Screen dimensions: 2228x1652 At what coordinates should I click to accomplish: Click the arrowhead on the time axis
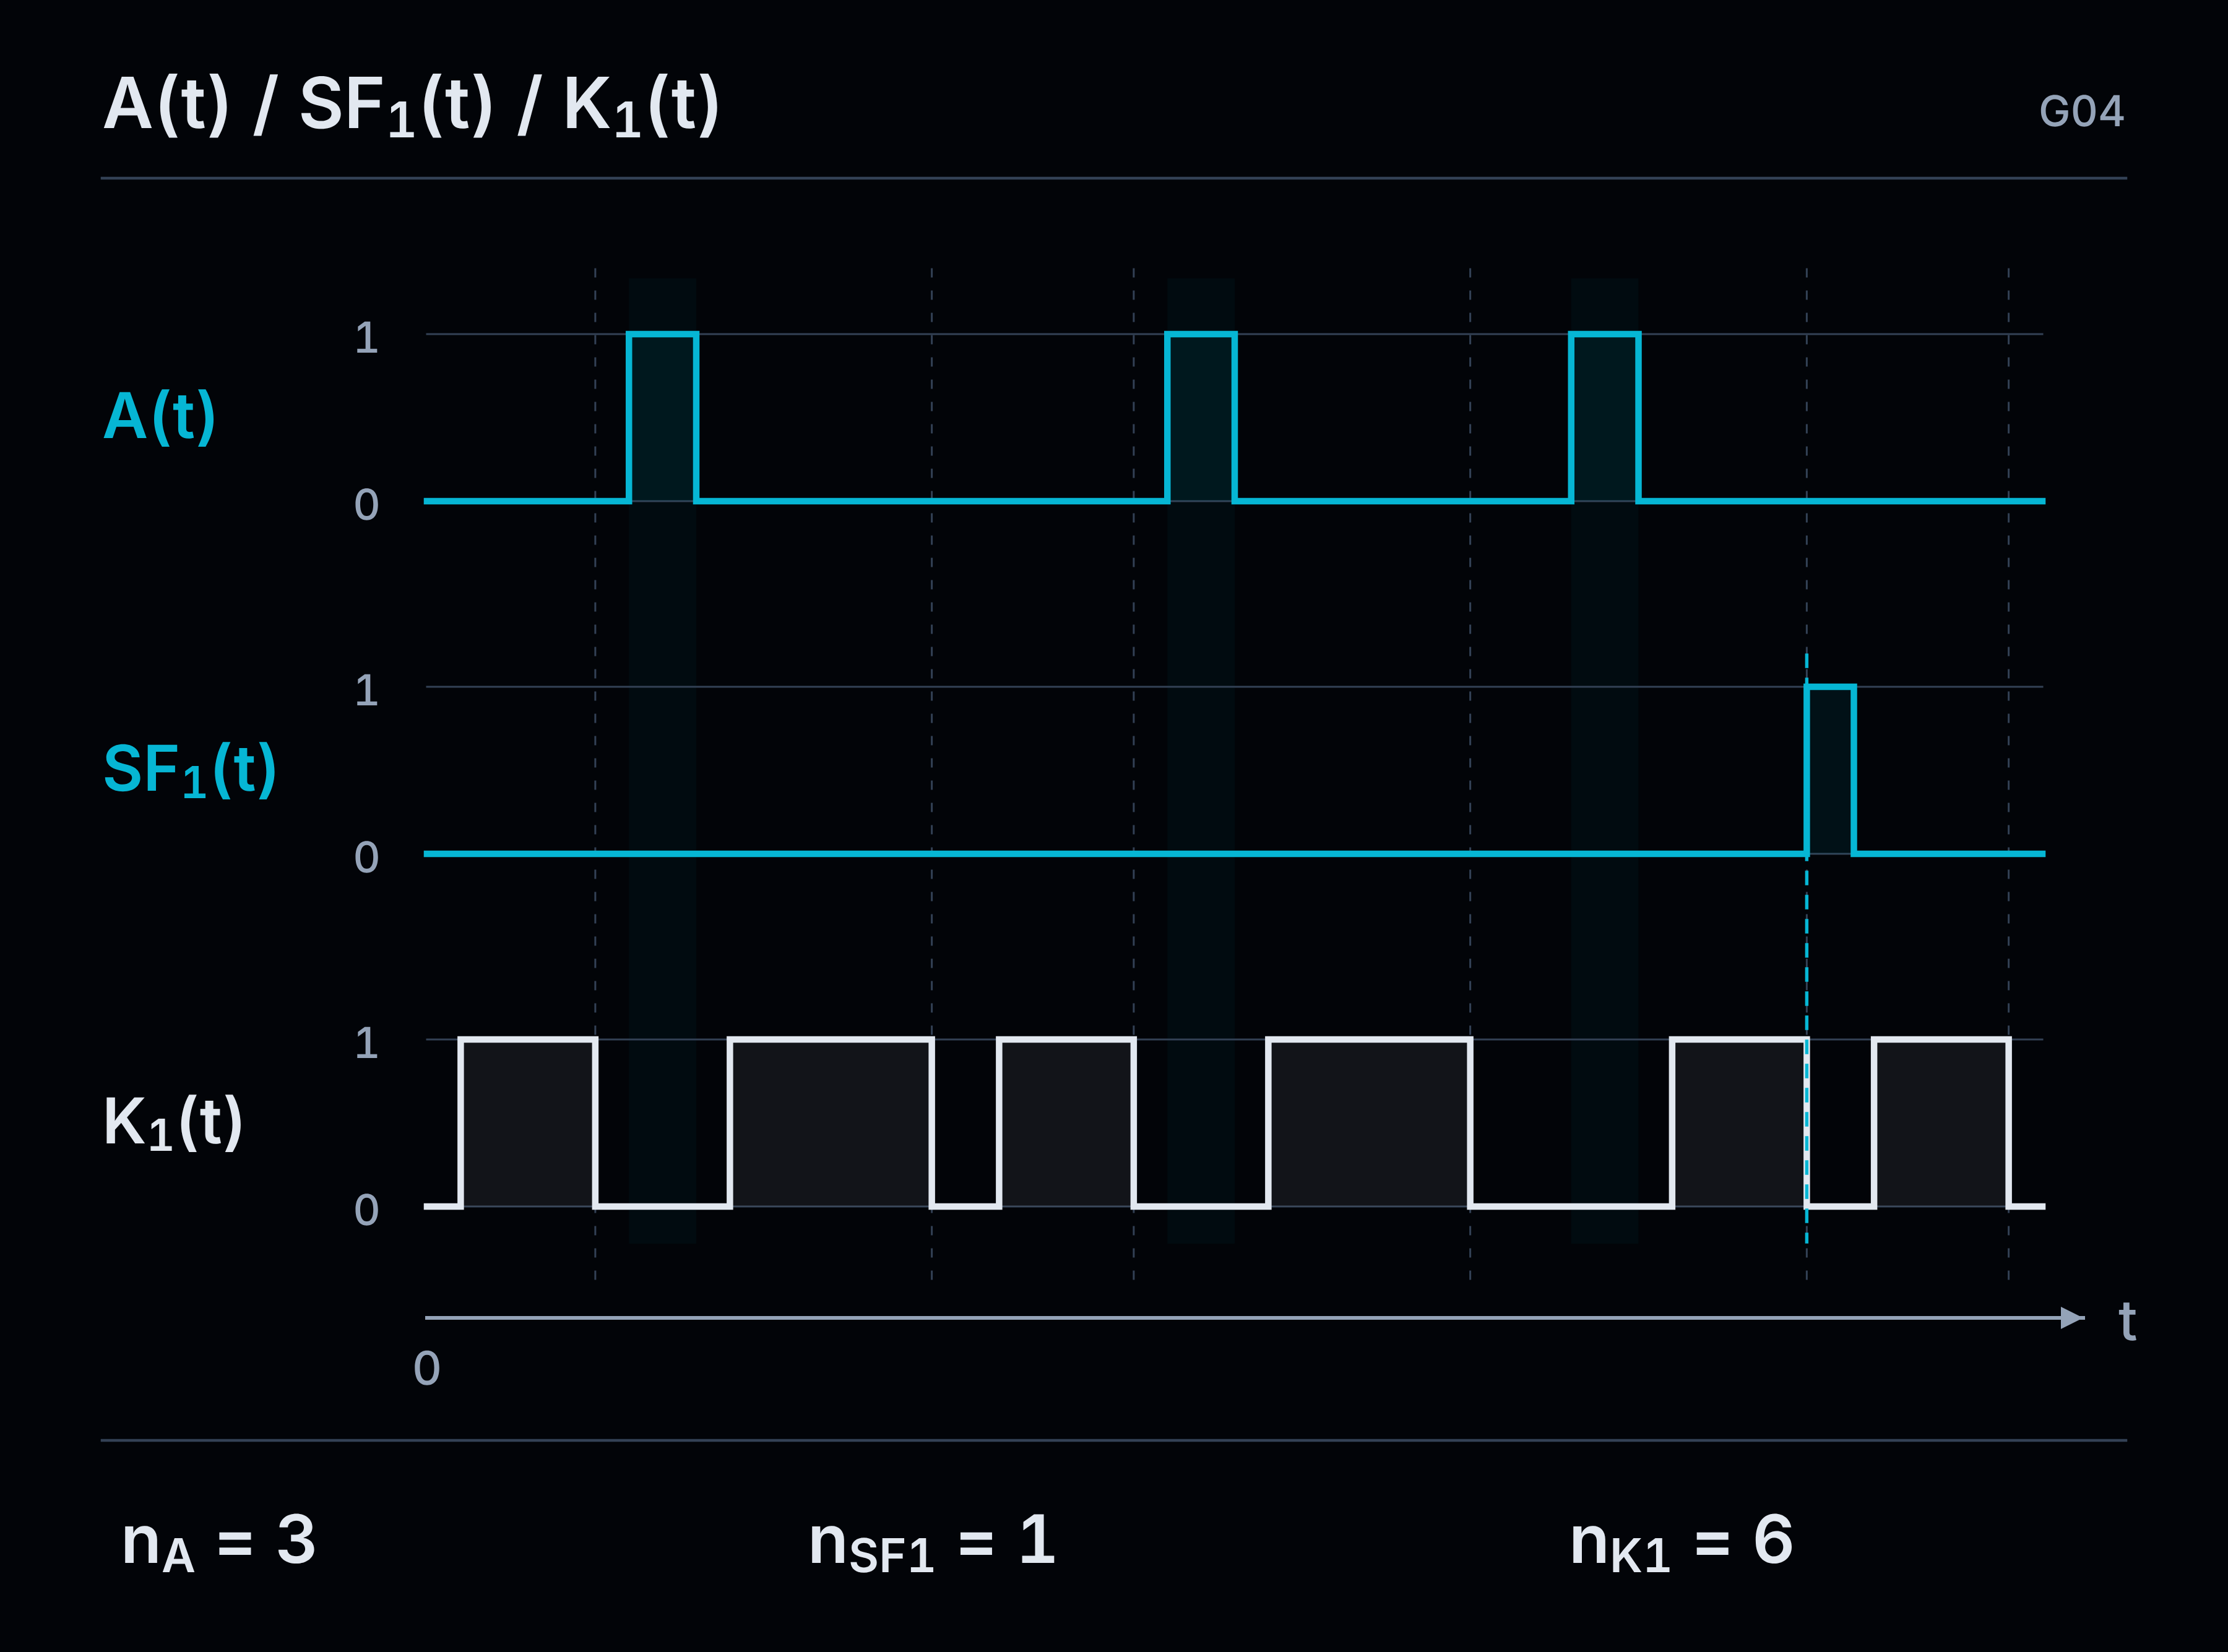2072,1318
